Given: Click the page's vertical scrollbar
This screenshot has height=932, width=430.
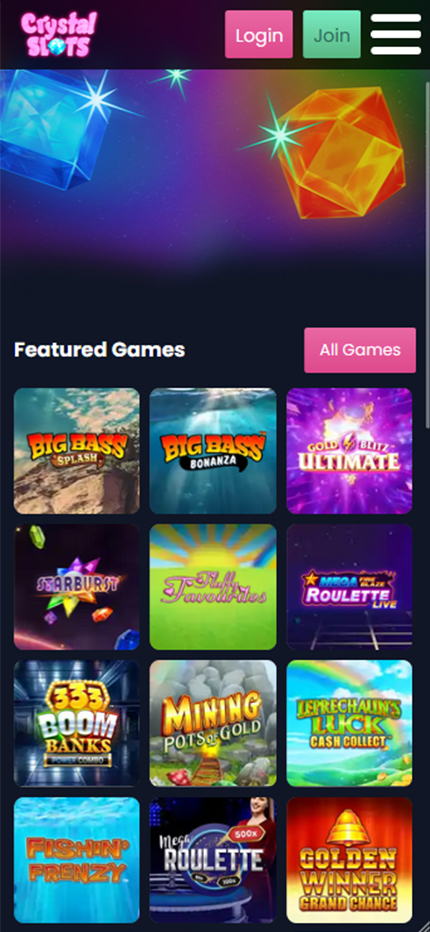Looking at the screenshot, I should (x=427, y=250).
